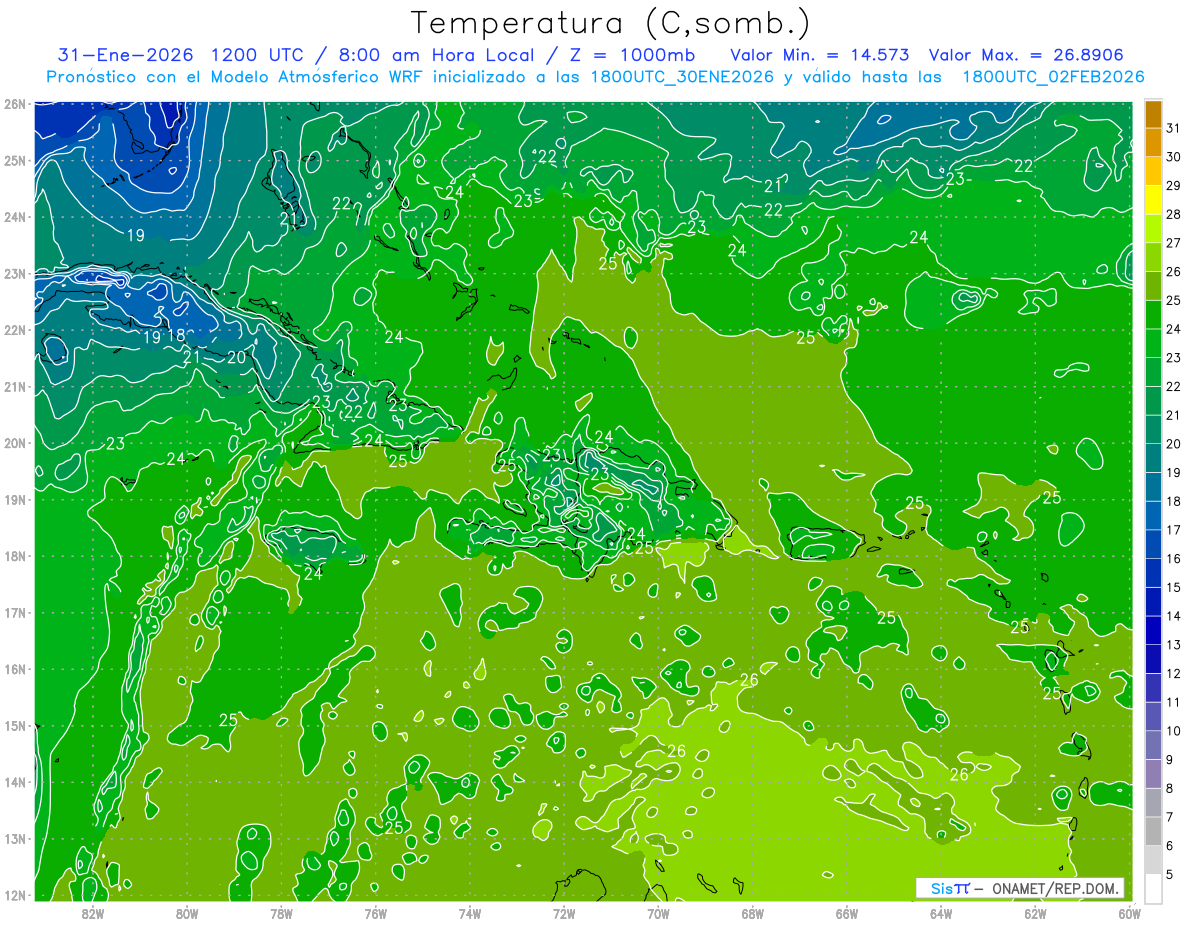1200x927 pixels.
Task: Click latitude axis label 18N
Action: [14, 556]
